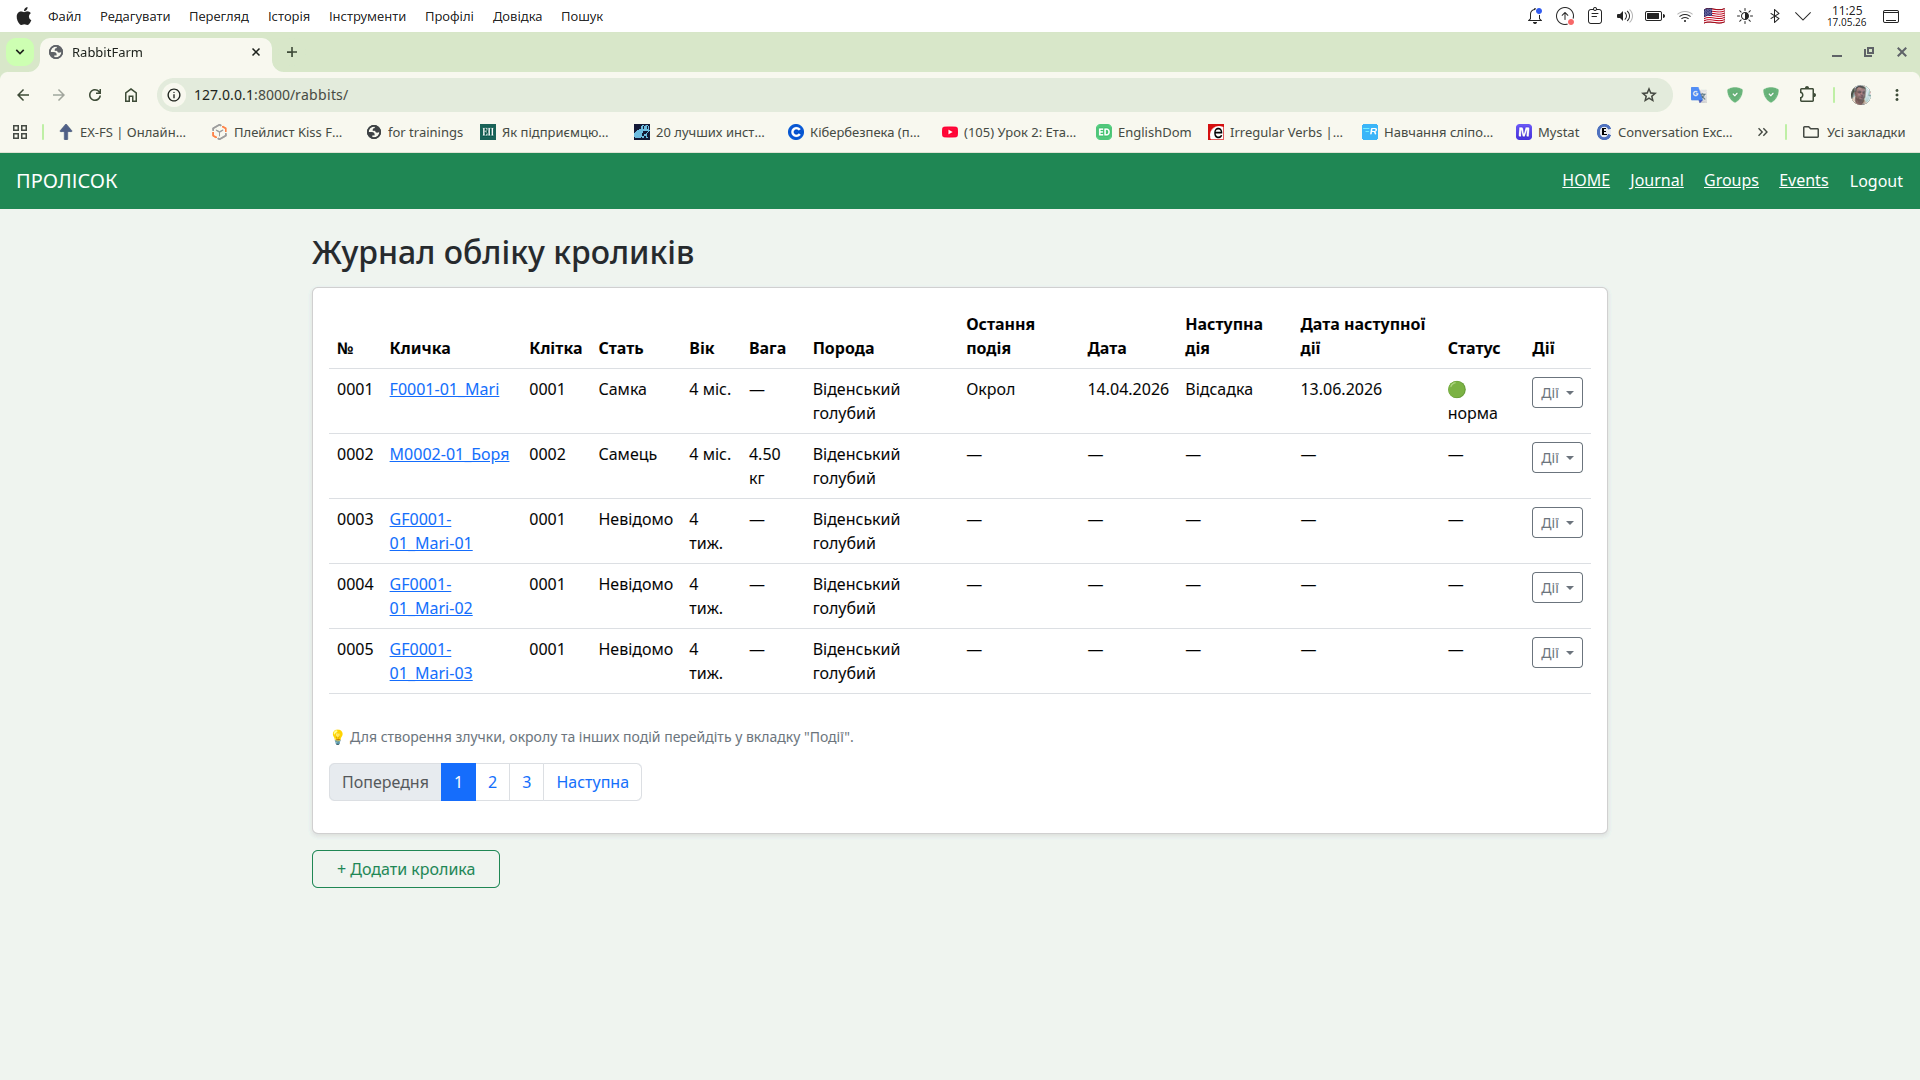Screen dimensions: 1920x1080
Task: Open rabbit GF0001-01_Mari-01 link
Action: [x=430, y=531]
